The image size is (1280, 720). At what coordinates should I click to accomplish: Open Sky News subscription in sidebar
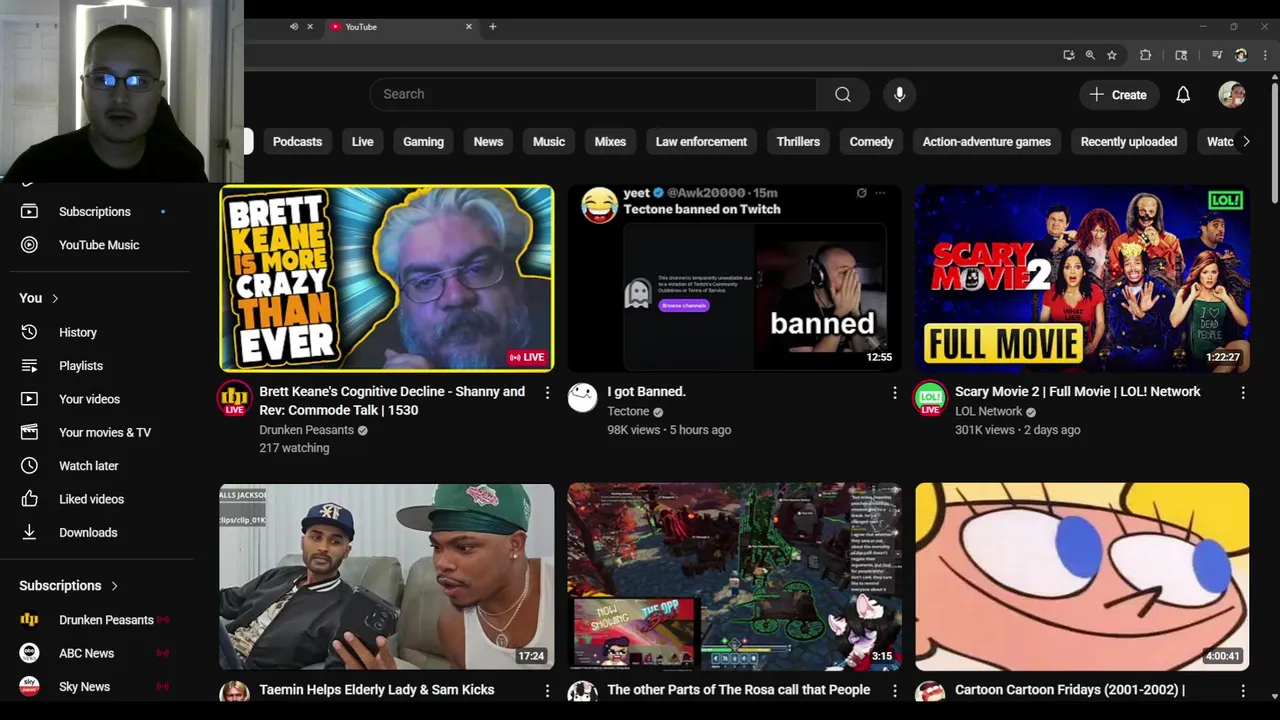(95, 686)
